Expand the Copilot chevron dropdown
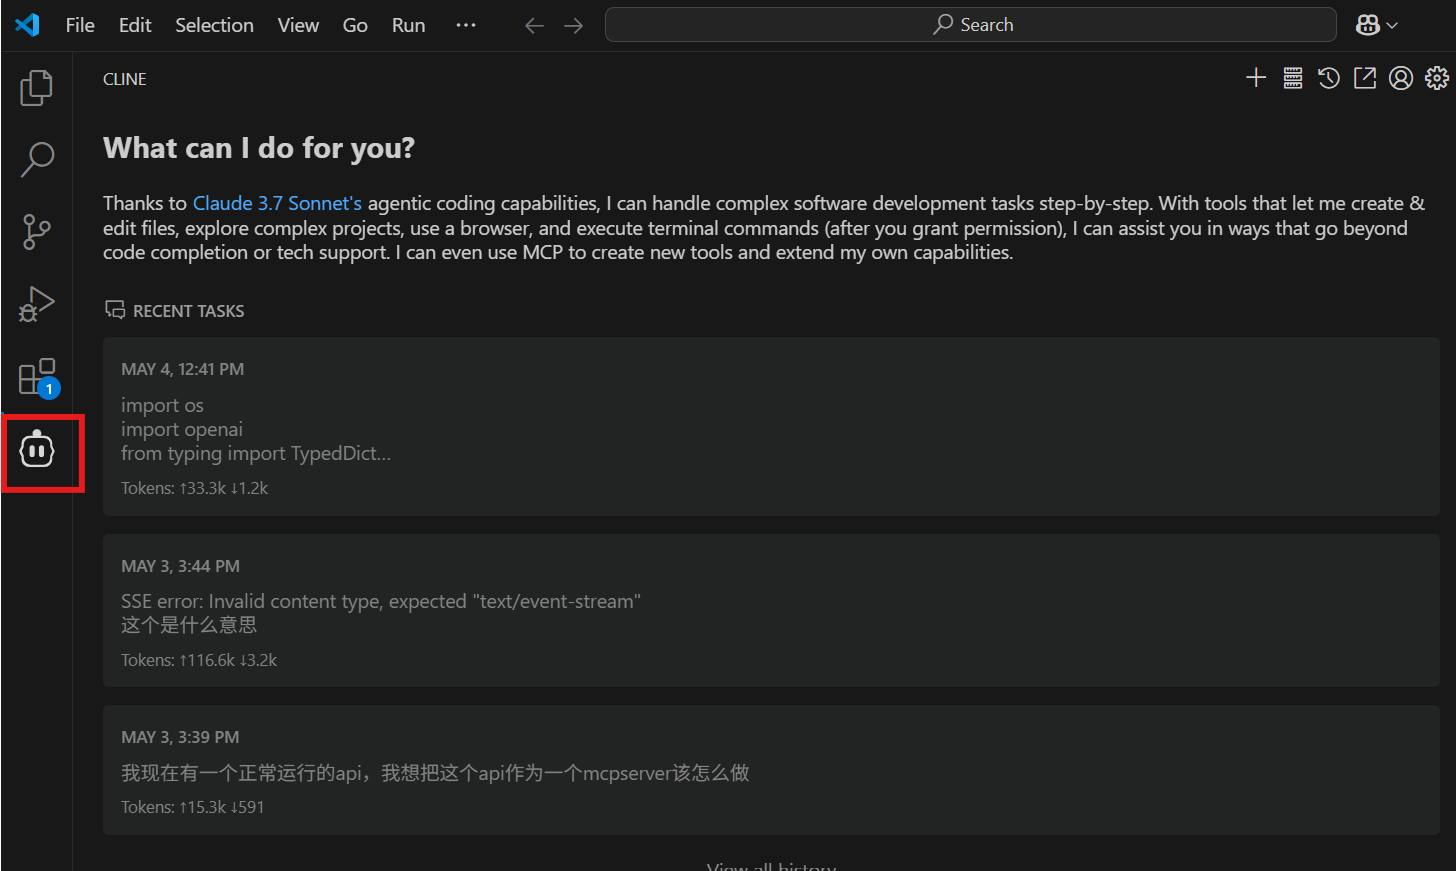1456x871 pixels. [x=1390, y=24]
